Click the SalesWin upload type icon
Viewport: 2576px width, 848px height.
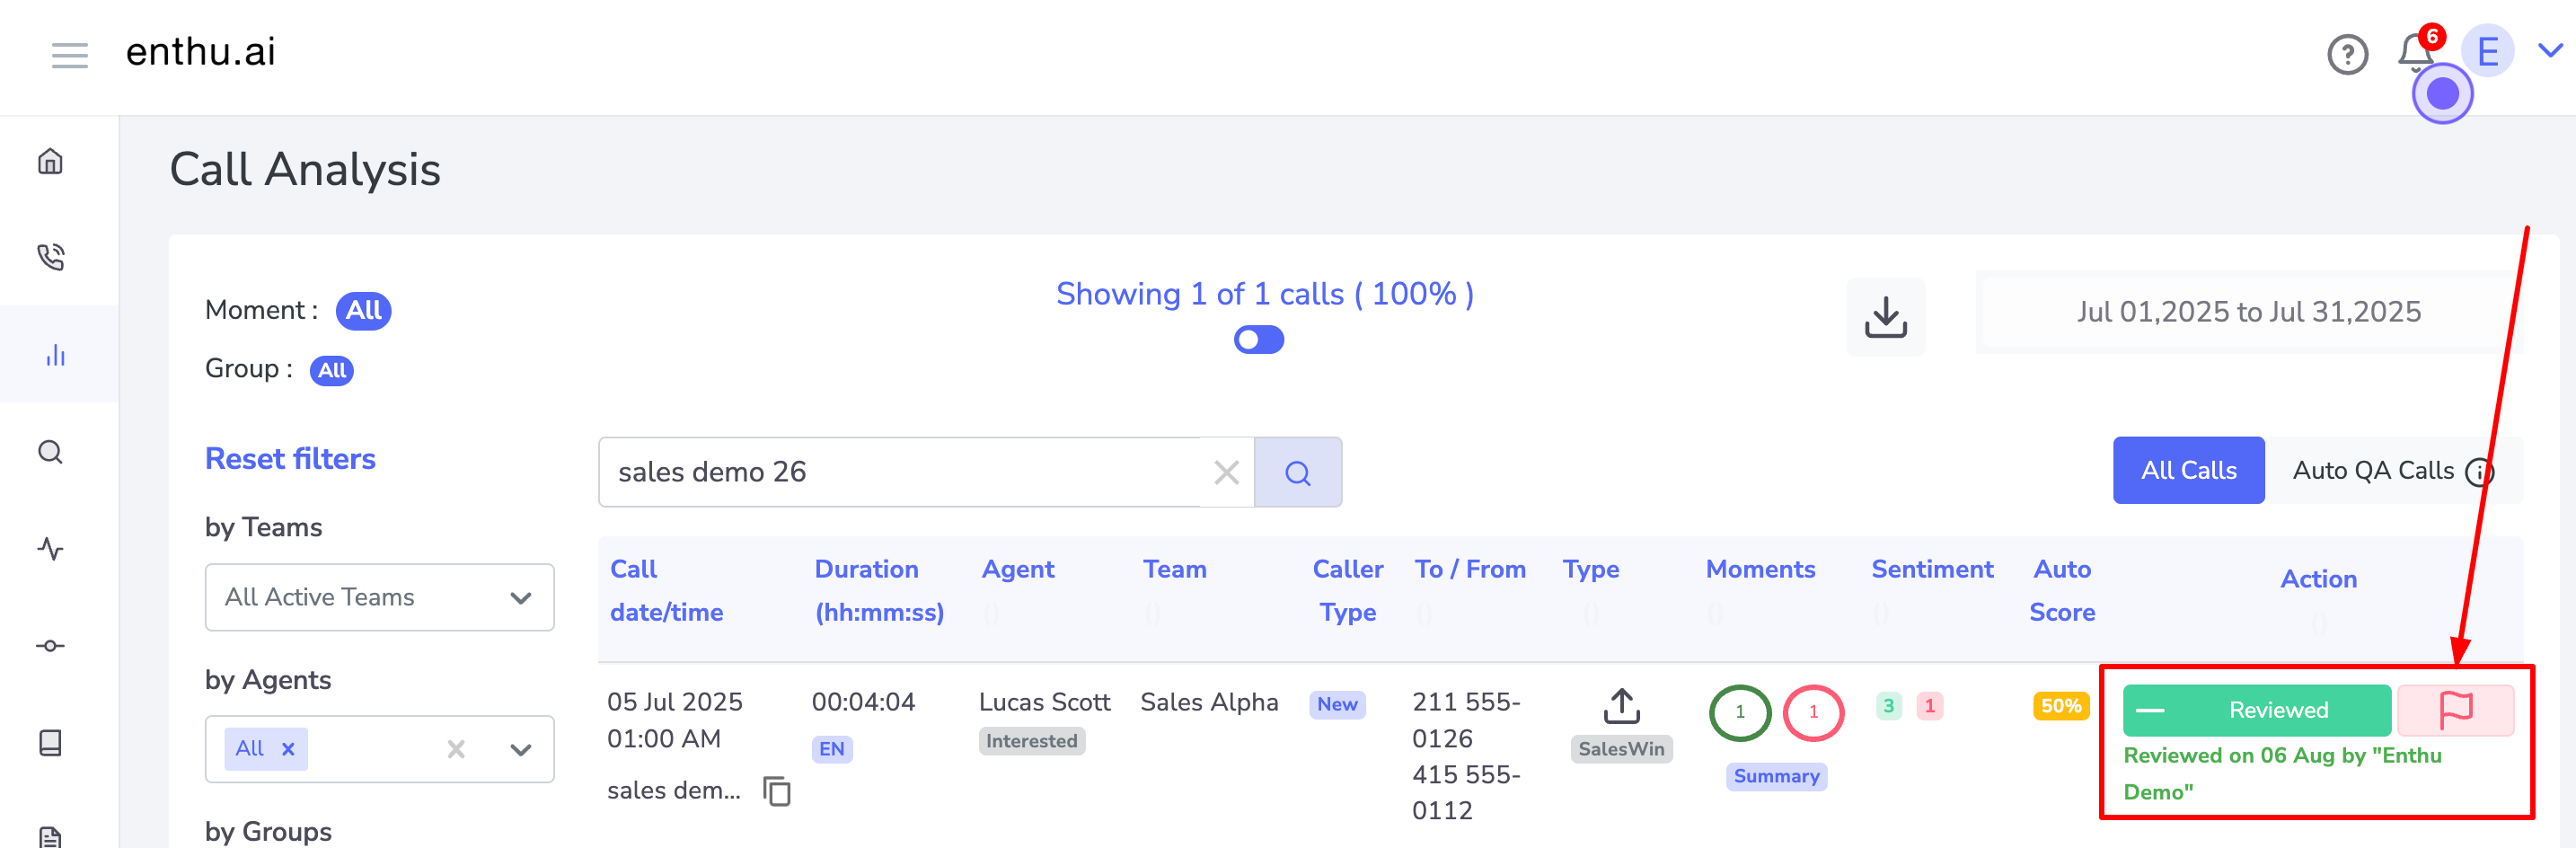1621,706
